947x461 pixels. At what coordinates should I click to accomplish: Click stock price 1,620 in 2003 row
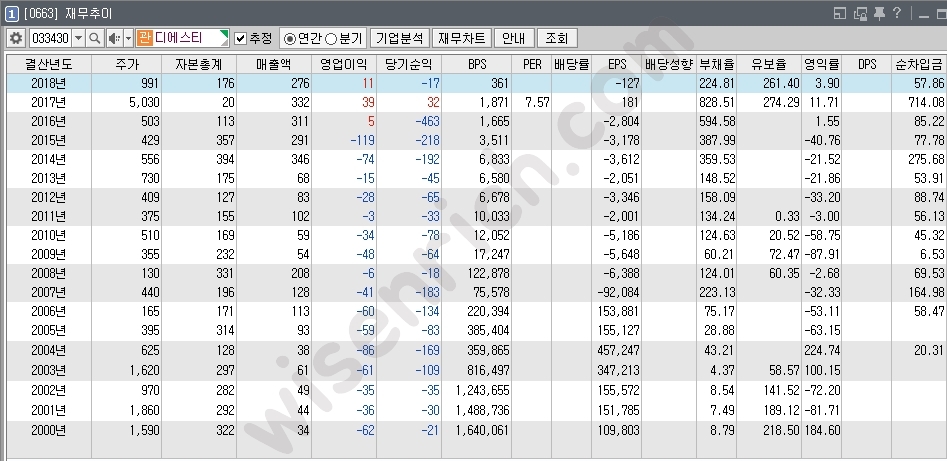[x=144, y=370]
